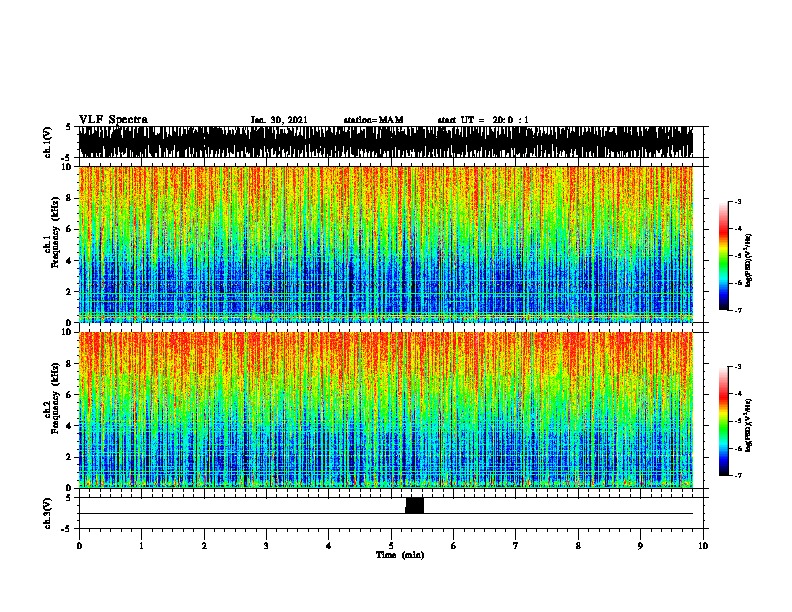Click the time axis tick label "5"
Viewport: 792px width, 612px height.
[391, 546]
